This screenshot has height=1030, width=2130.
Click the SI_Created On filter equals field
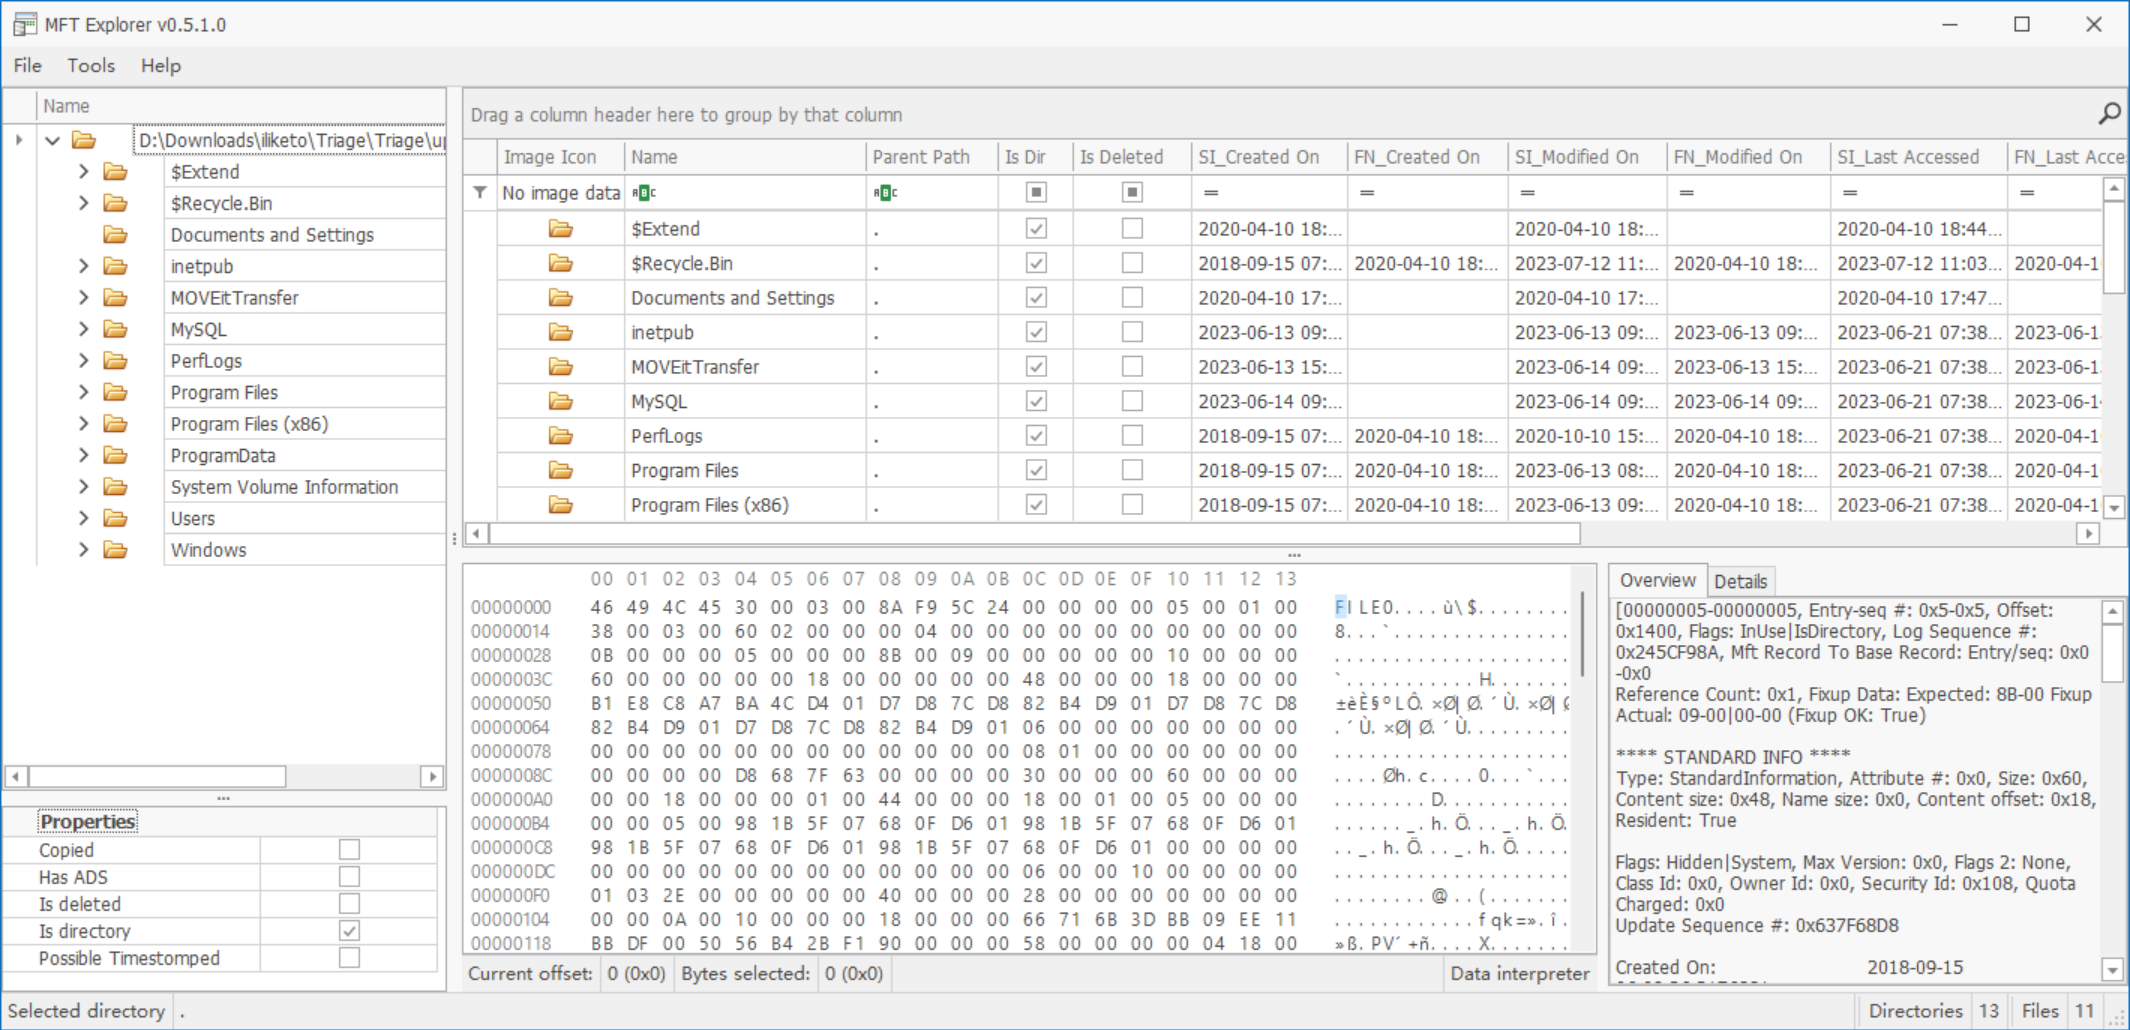click(x=1268, y=192)
